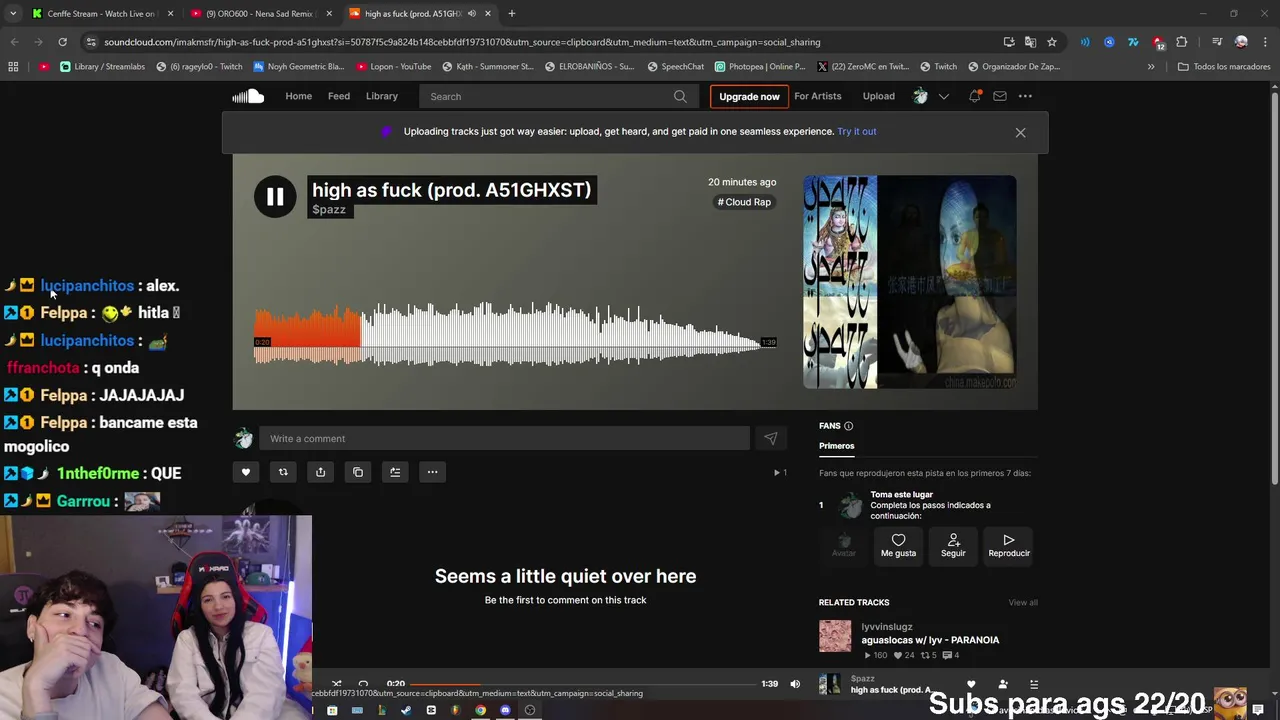Repost the track using the repost icon
This screenshot has height=720, width=1280.
(x=283, y=472)
